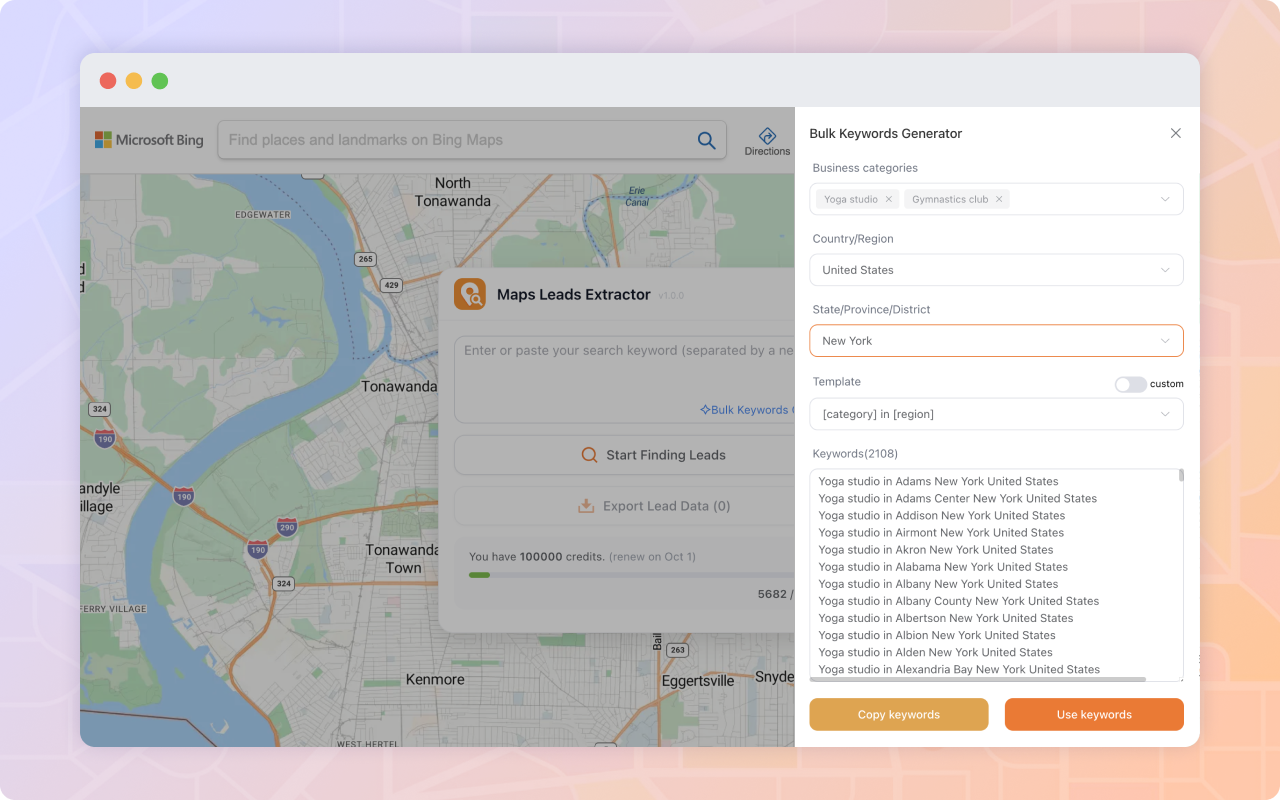Click the Bing Maps search magnifier icon

point(706,140)
